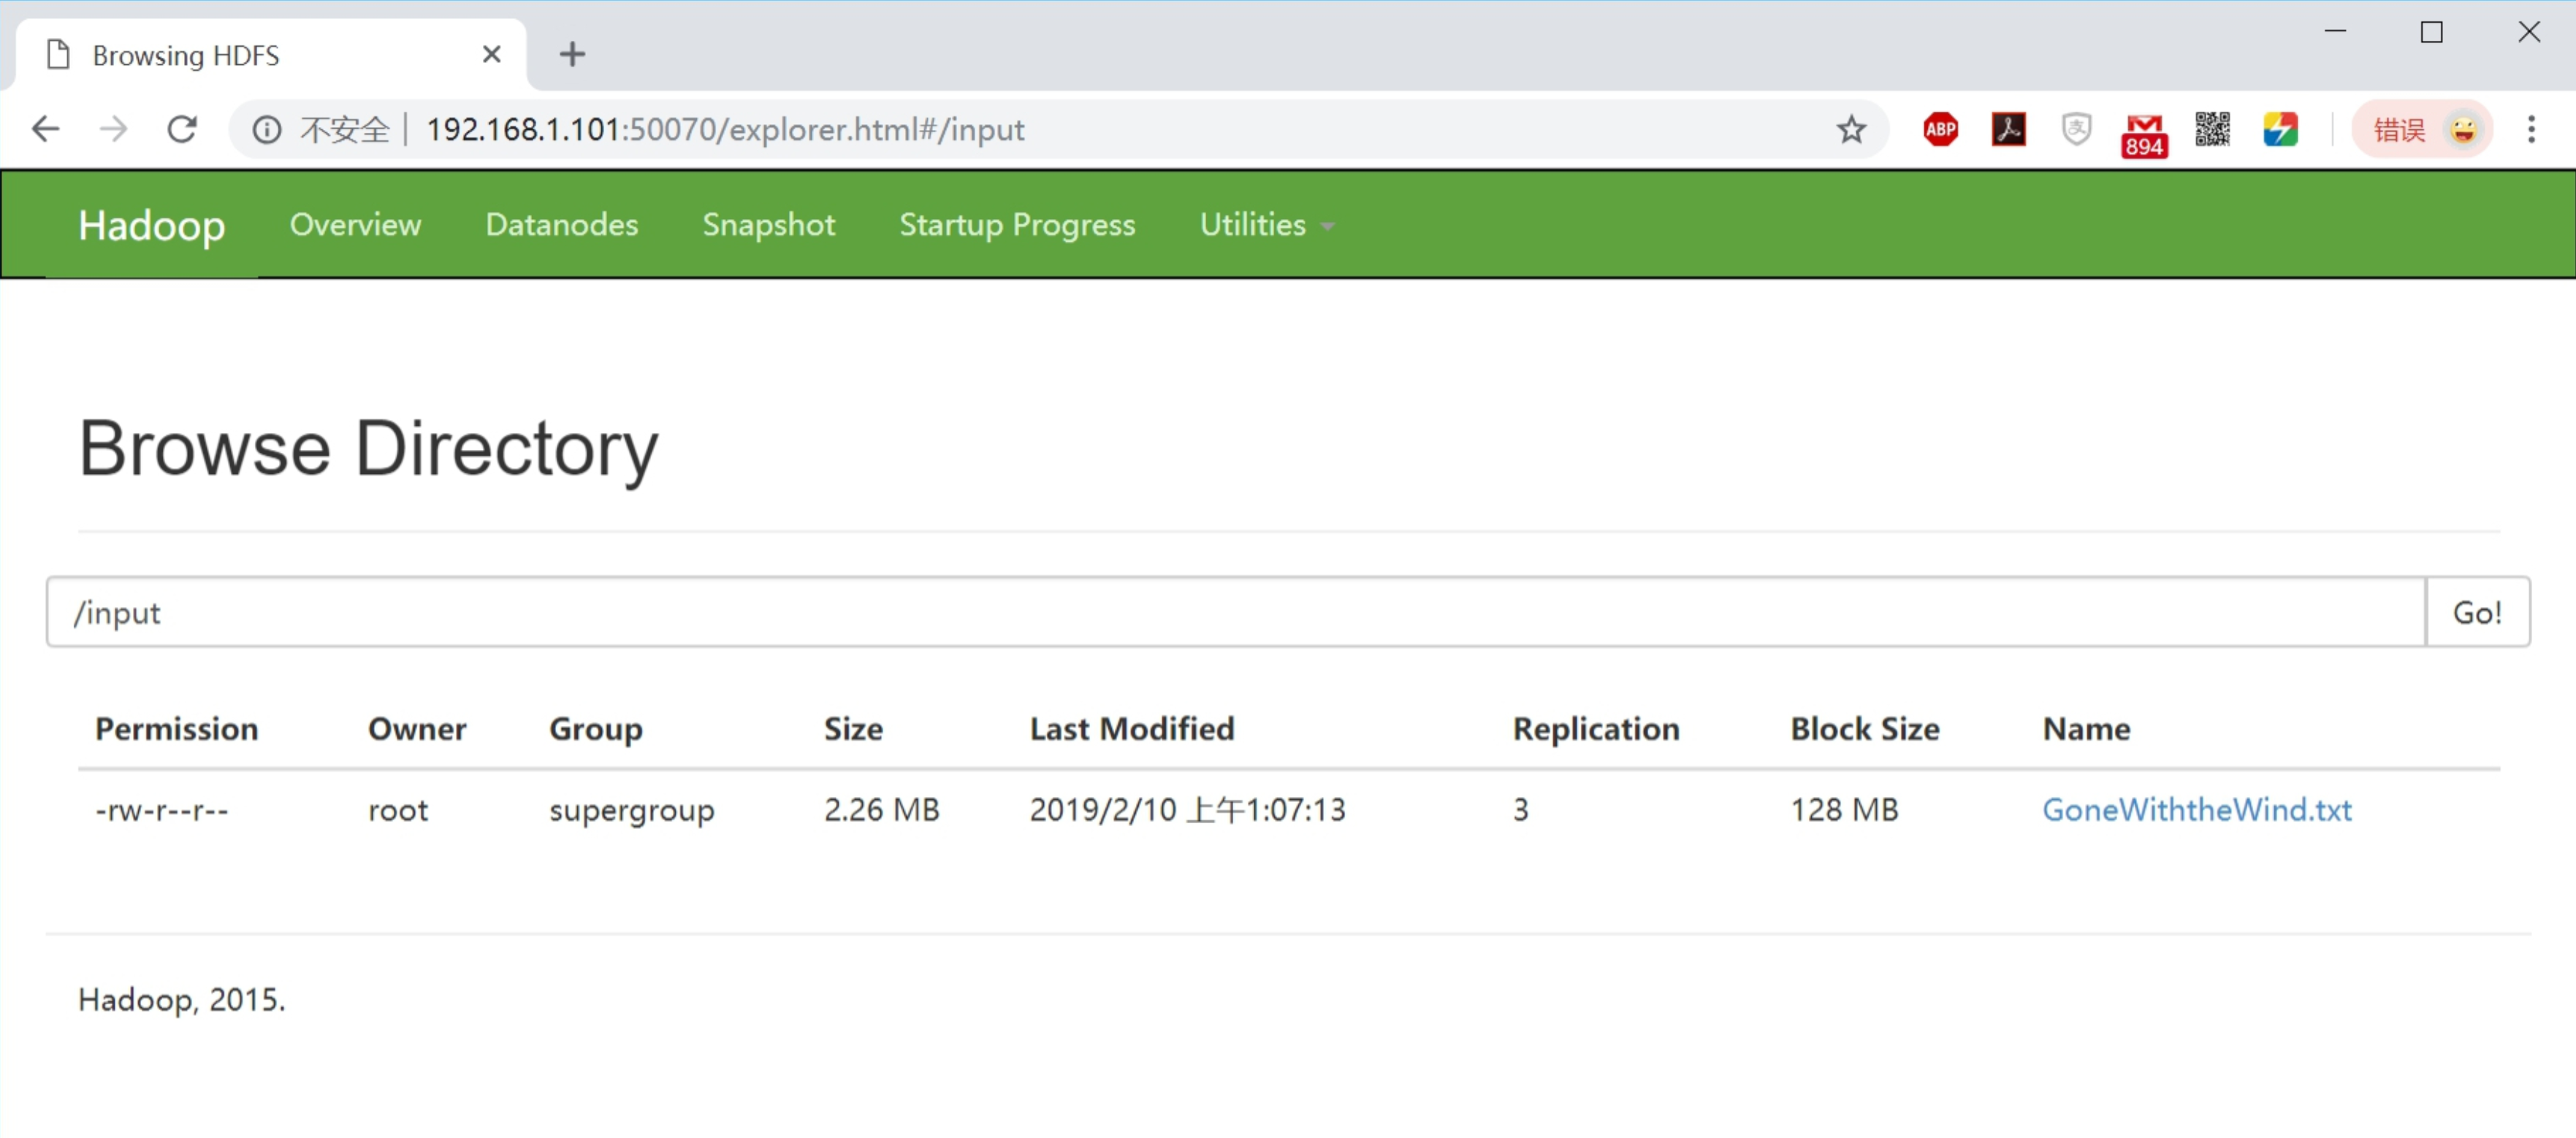The width and height of the screenshot is (2576, 1138).
Task: Open the Datanodes nav item
Action: pos(561,225)
